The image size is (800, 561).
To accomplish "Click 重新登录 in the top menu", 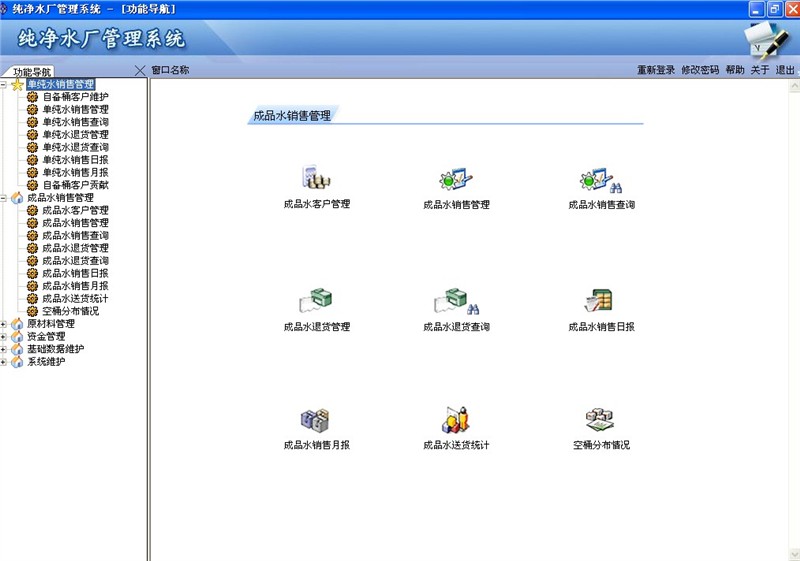I will [656, 70].
